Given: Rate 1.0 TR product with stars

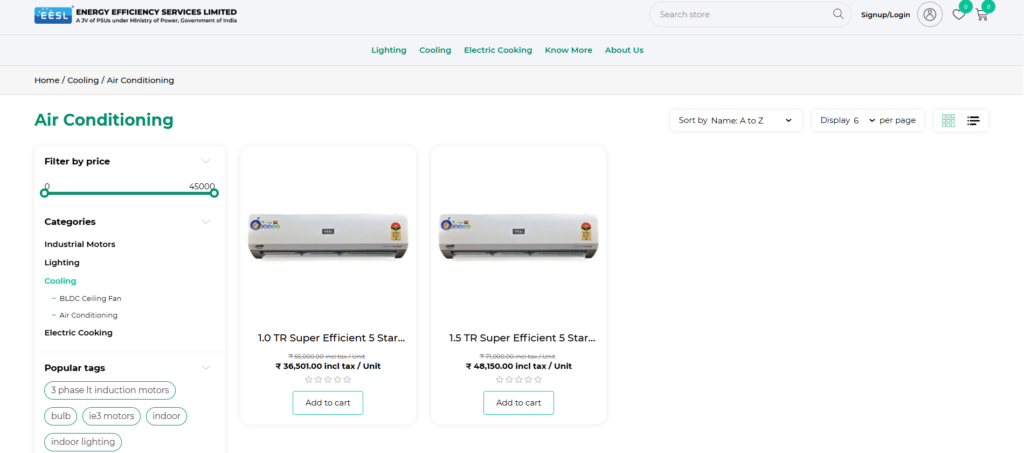Looking at the screenshot, I should [x=328, y=379].
